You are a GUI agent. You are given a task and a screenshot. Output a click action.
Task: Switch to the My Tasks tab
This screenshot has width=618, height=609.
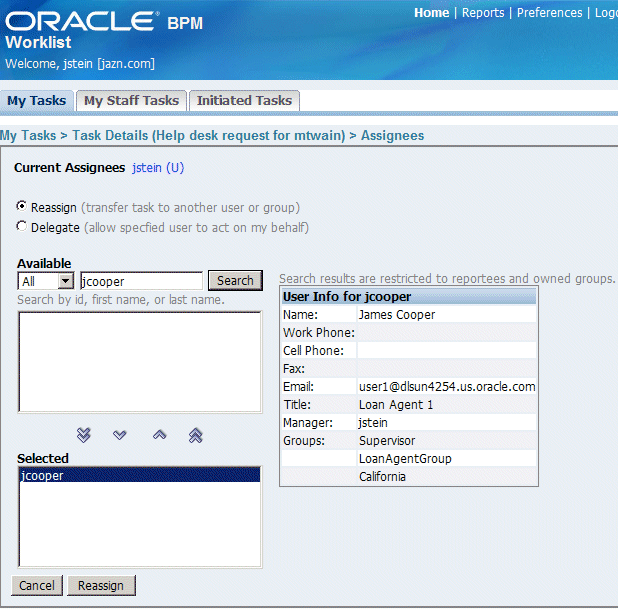(x=37, y=101)
